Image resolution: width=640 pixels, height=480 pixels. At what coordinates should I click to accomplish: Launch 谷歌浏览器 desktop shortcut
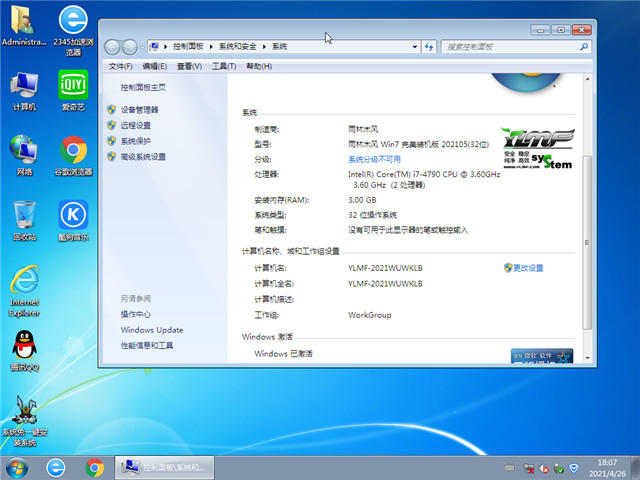click(x=73, y=156)
